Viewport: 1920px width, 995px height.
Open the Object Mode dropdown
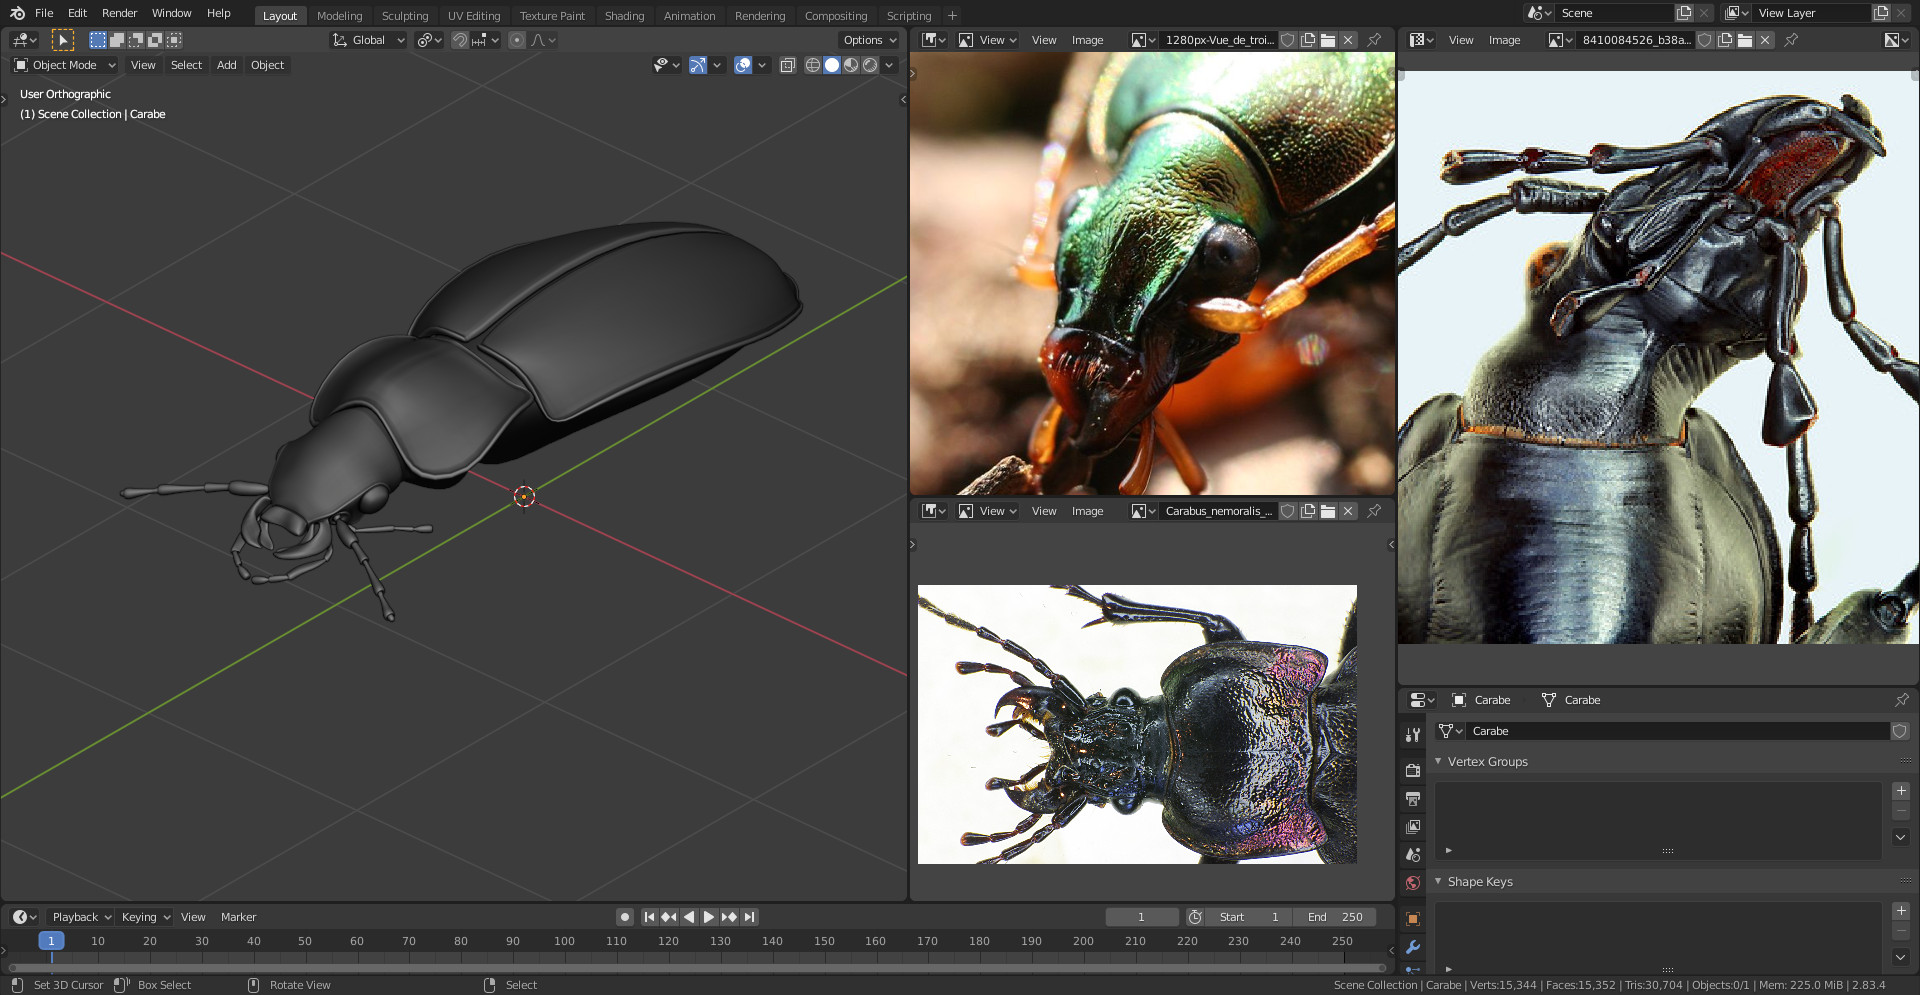pyautogui.click(x=65, y=65)
